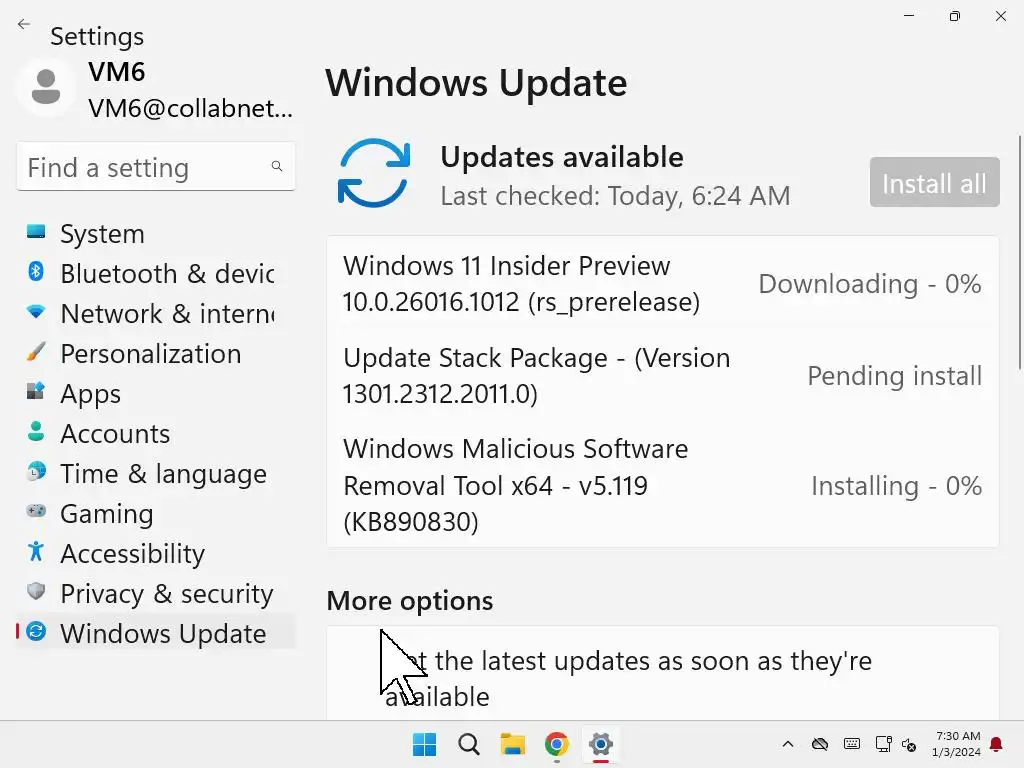The height and width of the screenshot is (768, 1024).
Task: Click the Install all button
Action: (934, 183)
